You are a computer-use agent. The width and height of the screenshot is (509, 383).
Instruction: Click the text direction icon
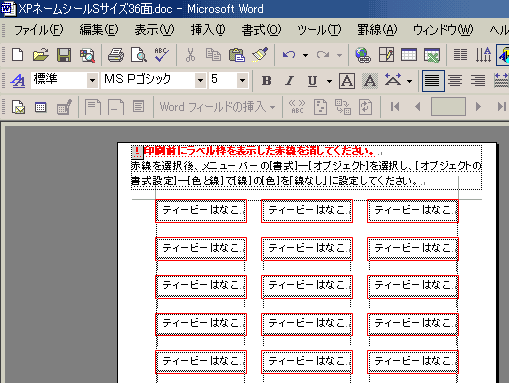[x=483, y=55]
